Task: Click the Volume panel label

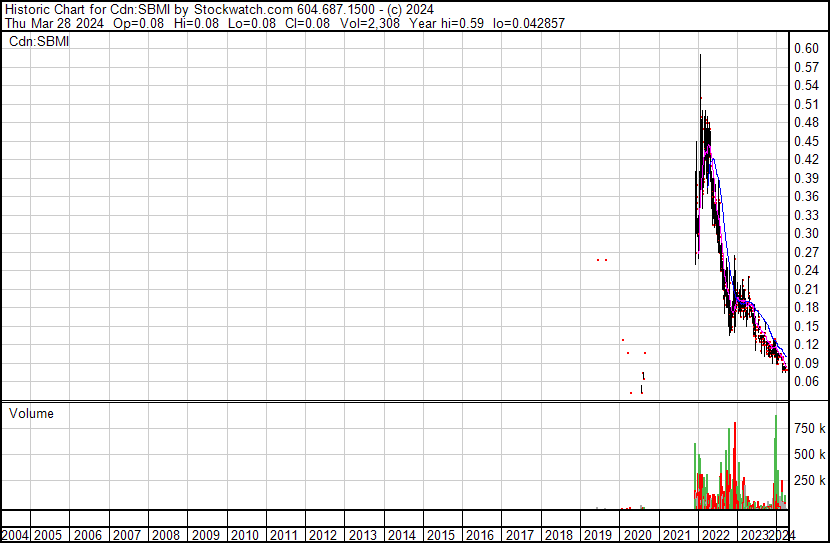Action: (31, 413)
